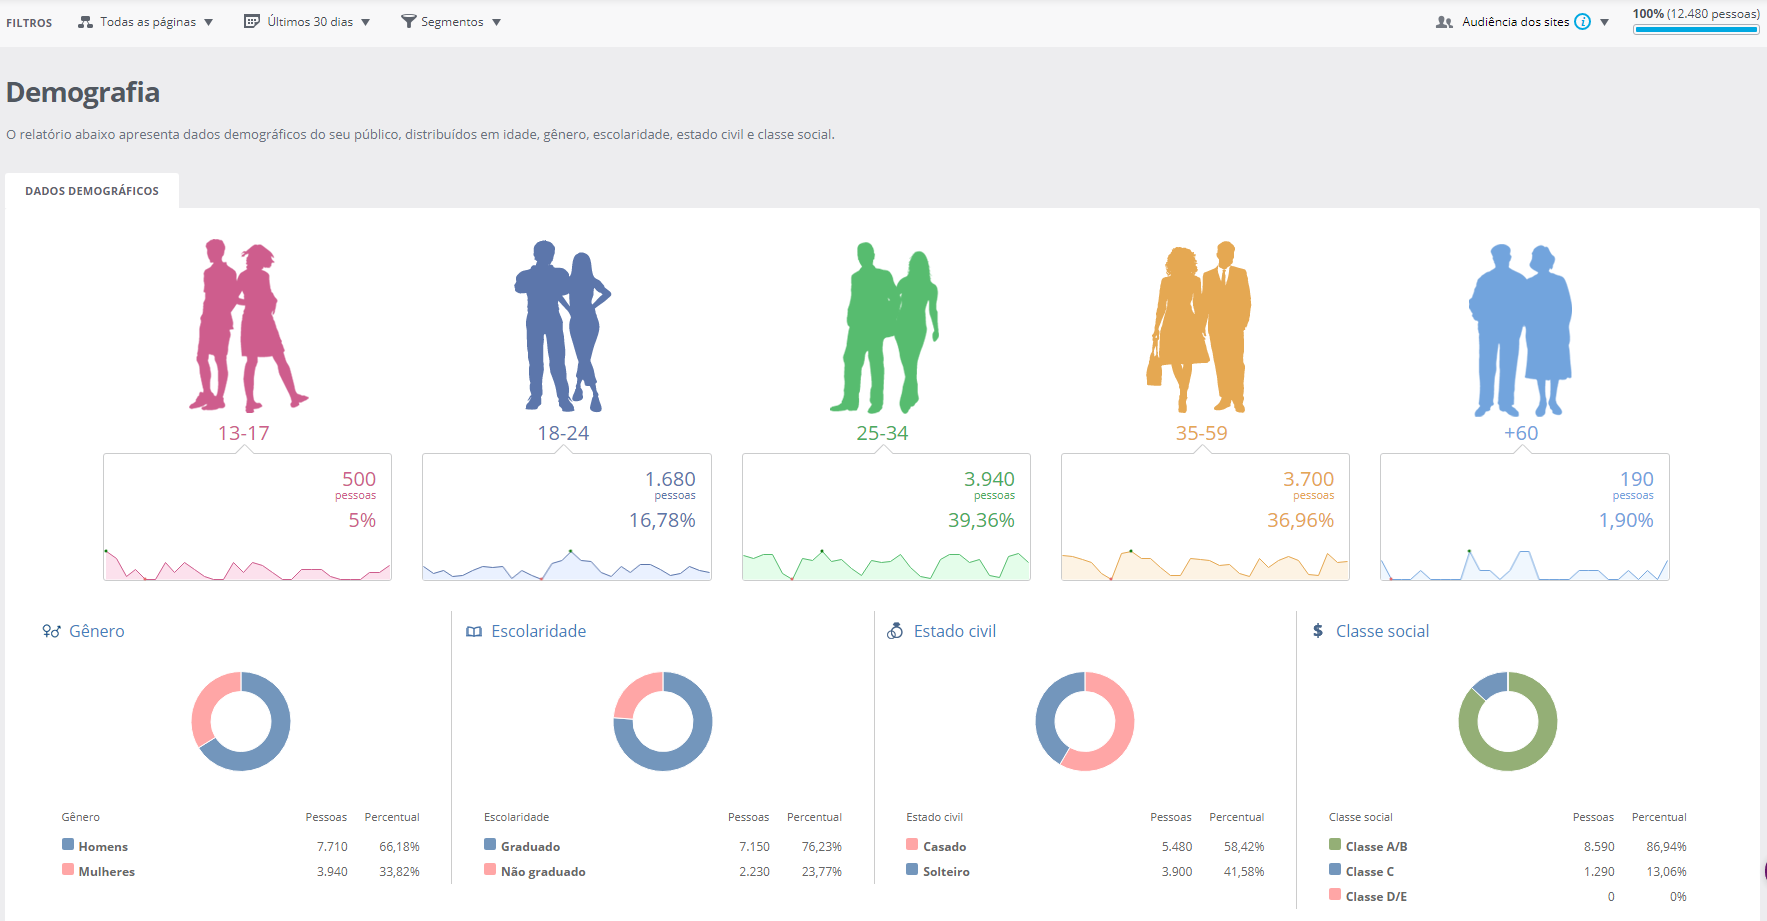
Task: Click the Classe D/E pink legend swatch
Action: [x=1335, y=895]
